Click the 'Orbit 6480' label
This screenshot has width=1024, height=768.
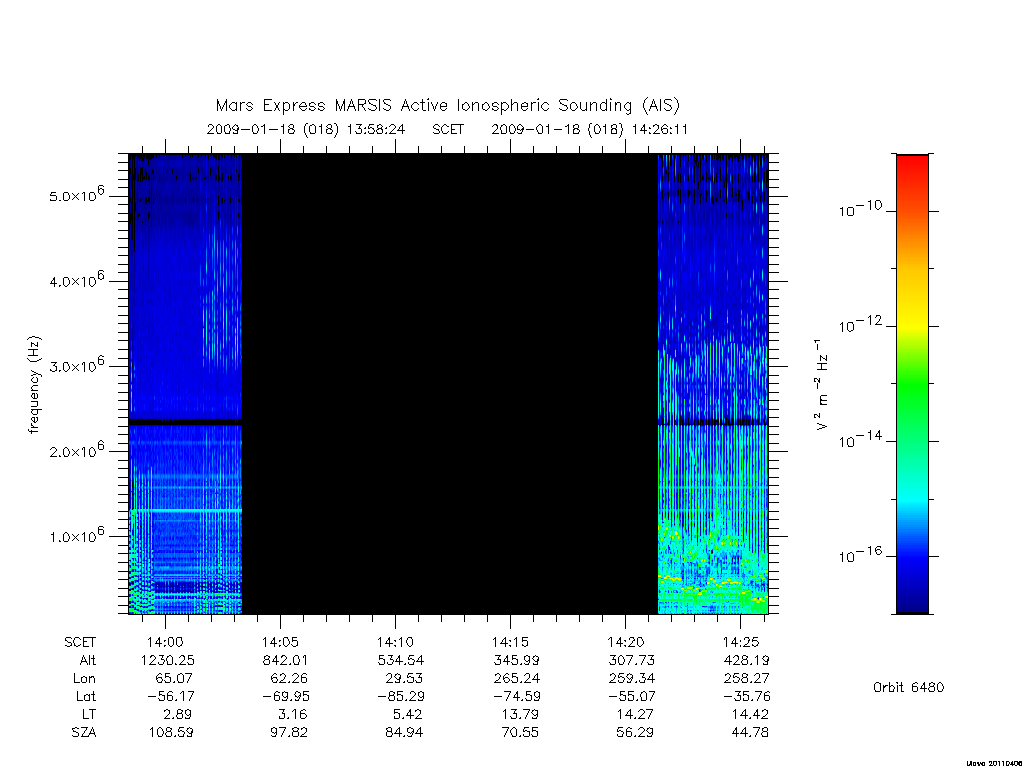[x=908, y=687]
